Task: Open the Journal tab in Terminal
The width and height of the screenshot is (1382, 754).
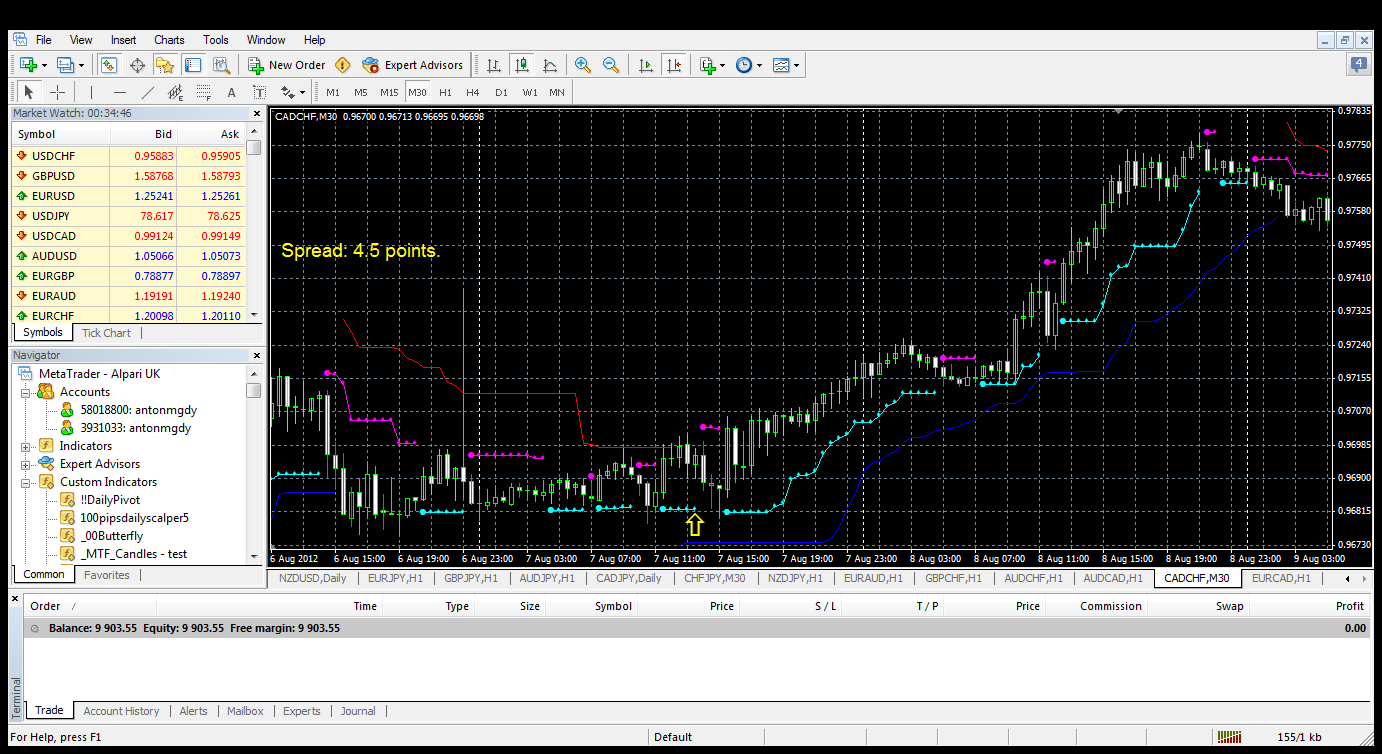Action: pos(358,711)
